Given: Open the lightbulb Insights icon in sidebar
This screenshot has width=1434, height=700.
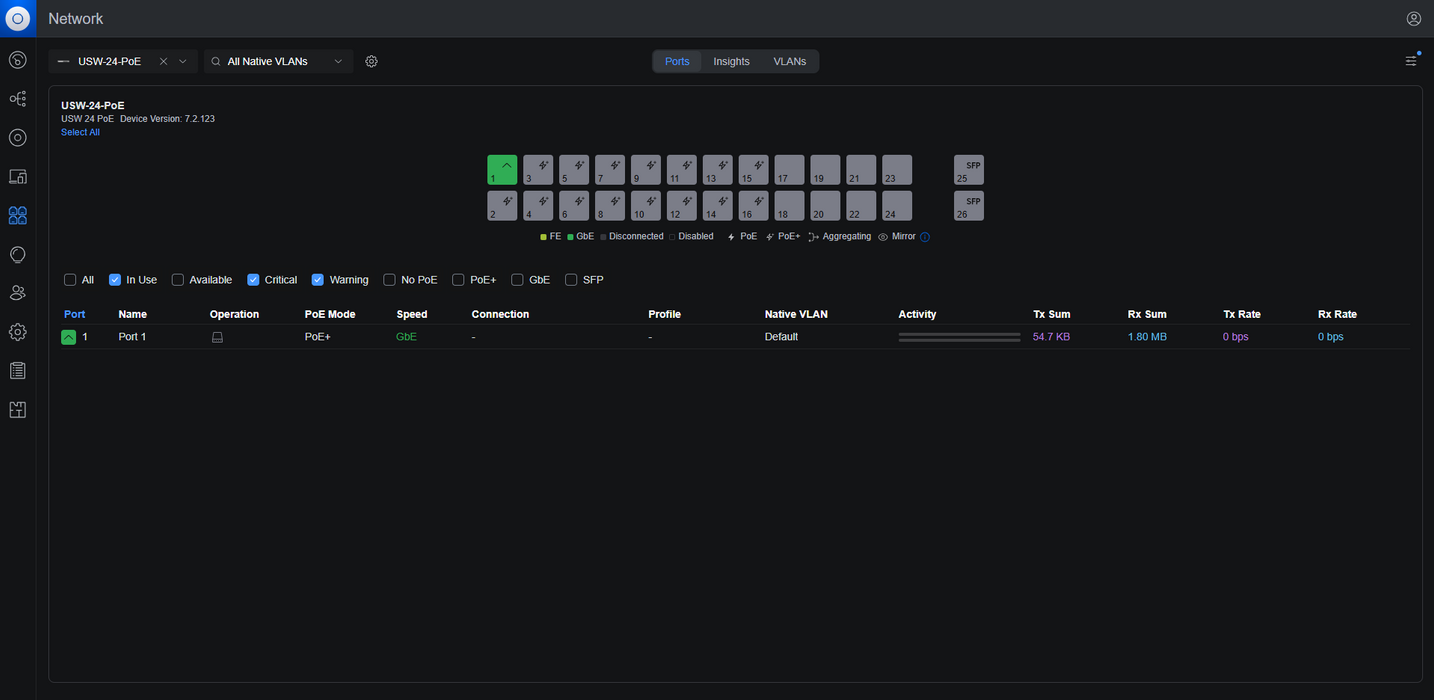Looking at the screenshot, I should tap(18, 255).
